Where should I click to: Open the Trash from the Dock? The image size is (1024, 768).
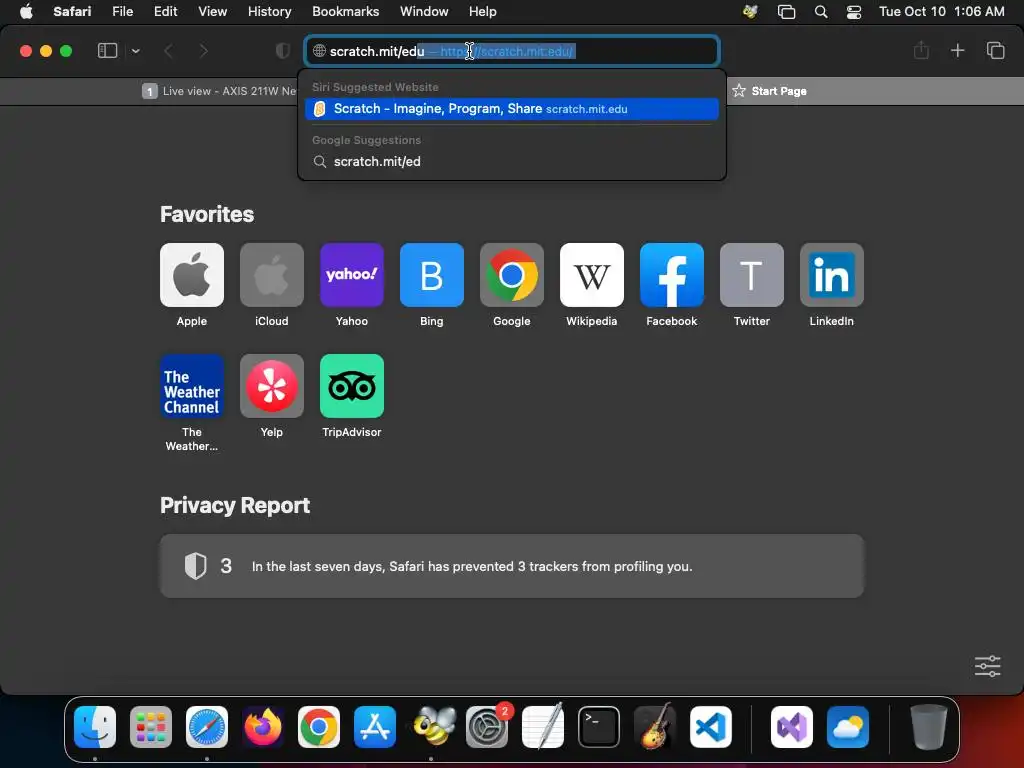929,727
